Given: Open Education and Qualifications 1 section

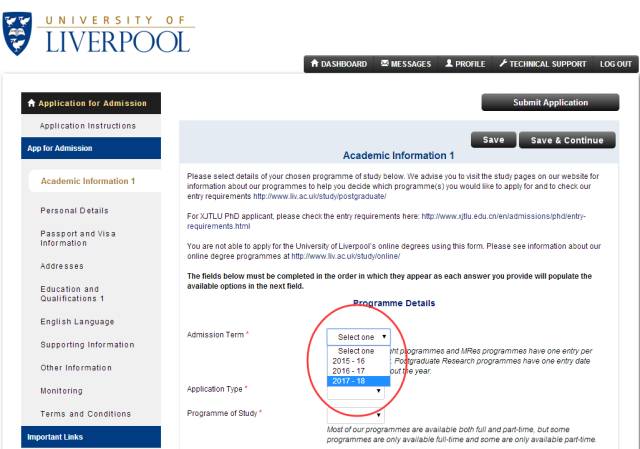Looking at the screenshot, I should point(72,294).
